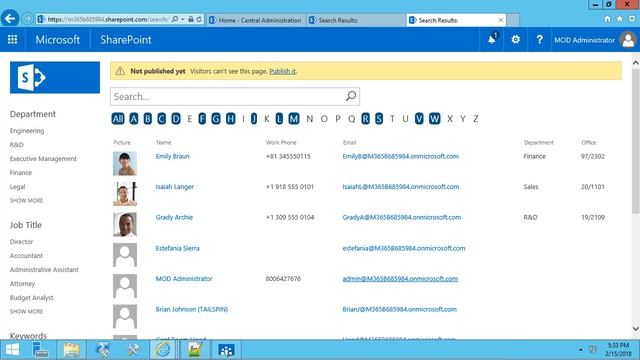Open browser favorites star icon
The width and height of the screenshot is (640, 360).
[620, 19]
